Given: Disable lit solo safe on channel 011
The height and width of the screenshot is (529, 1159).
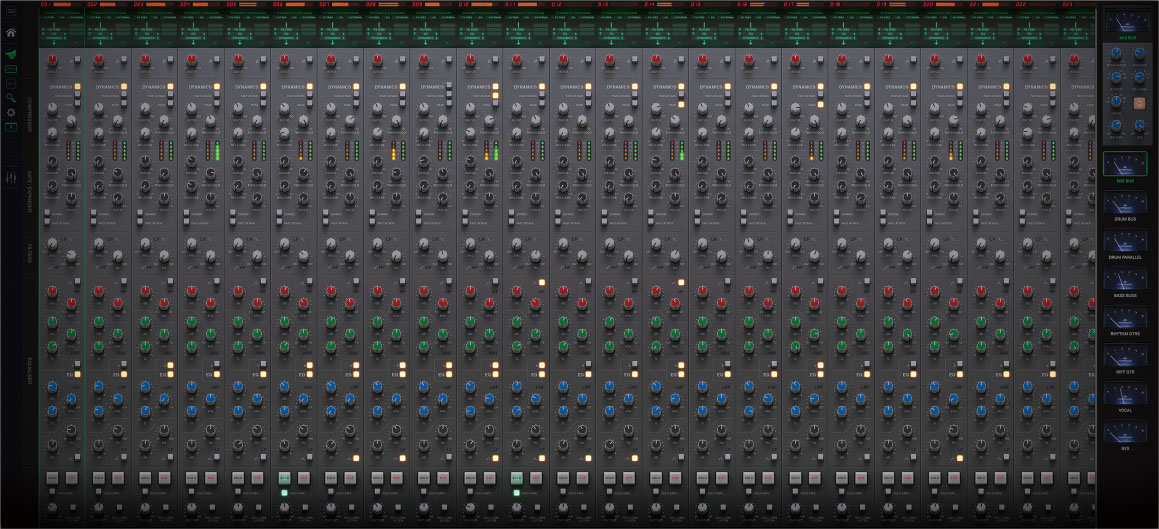Looking at the screenshot, I should pos(517,492).
